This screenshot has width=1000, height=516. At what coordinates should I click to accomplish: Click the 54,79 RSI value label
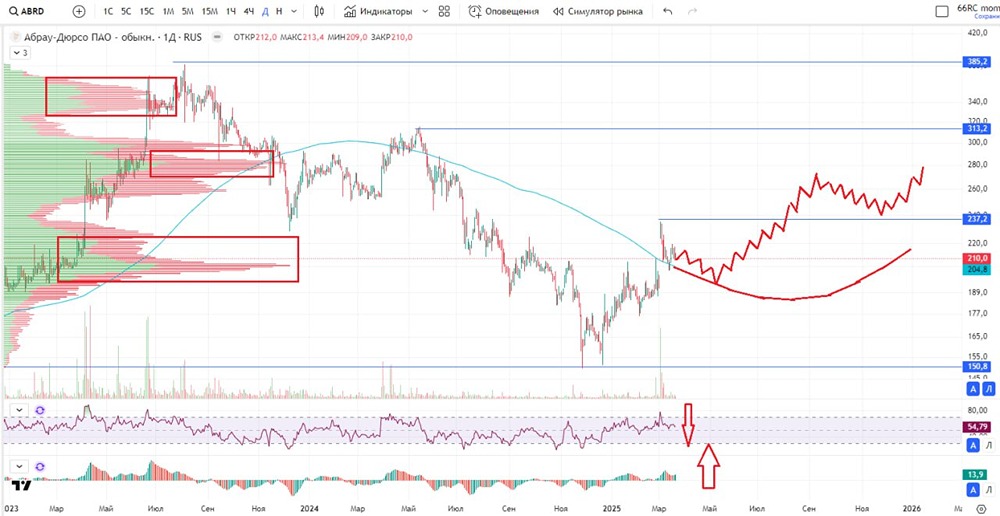(978, 427)
